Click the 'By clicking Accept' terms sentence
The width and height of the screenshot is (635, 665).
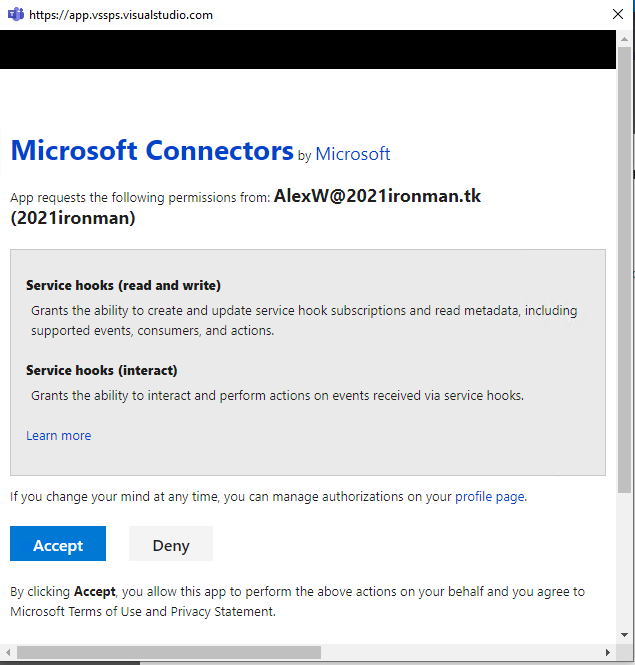(x=297, y=601)
